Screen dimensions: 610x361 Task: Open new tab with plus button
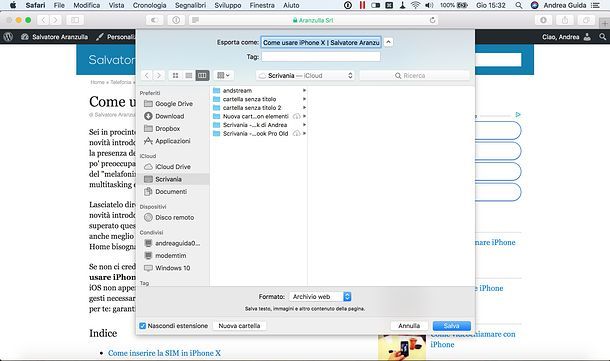click(605, 24)
